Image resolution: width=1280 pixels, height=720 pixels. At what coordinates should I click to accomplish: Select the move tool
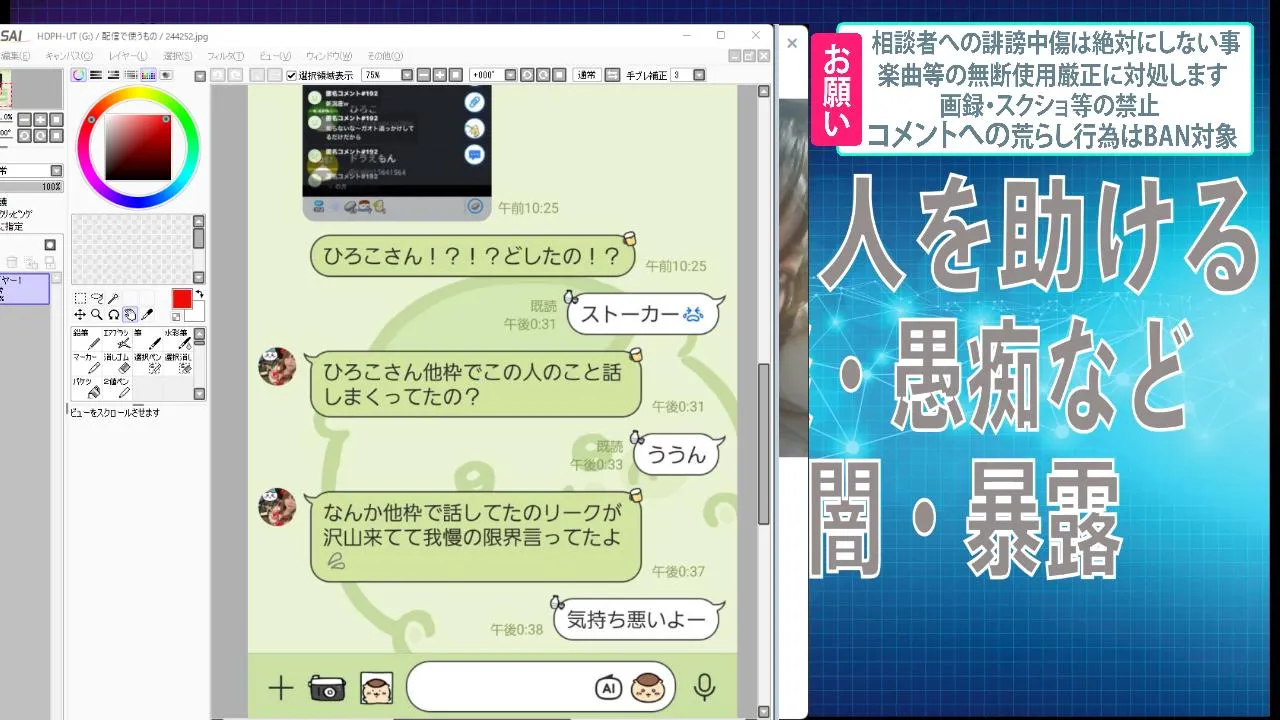tap(80, 314)
